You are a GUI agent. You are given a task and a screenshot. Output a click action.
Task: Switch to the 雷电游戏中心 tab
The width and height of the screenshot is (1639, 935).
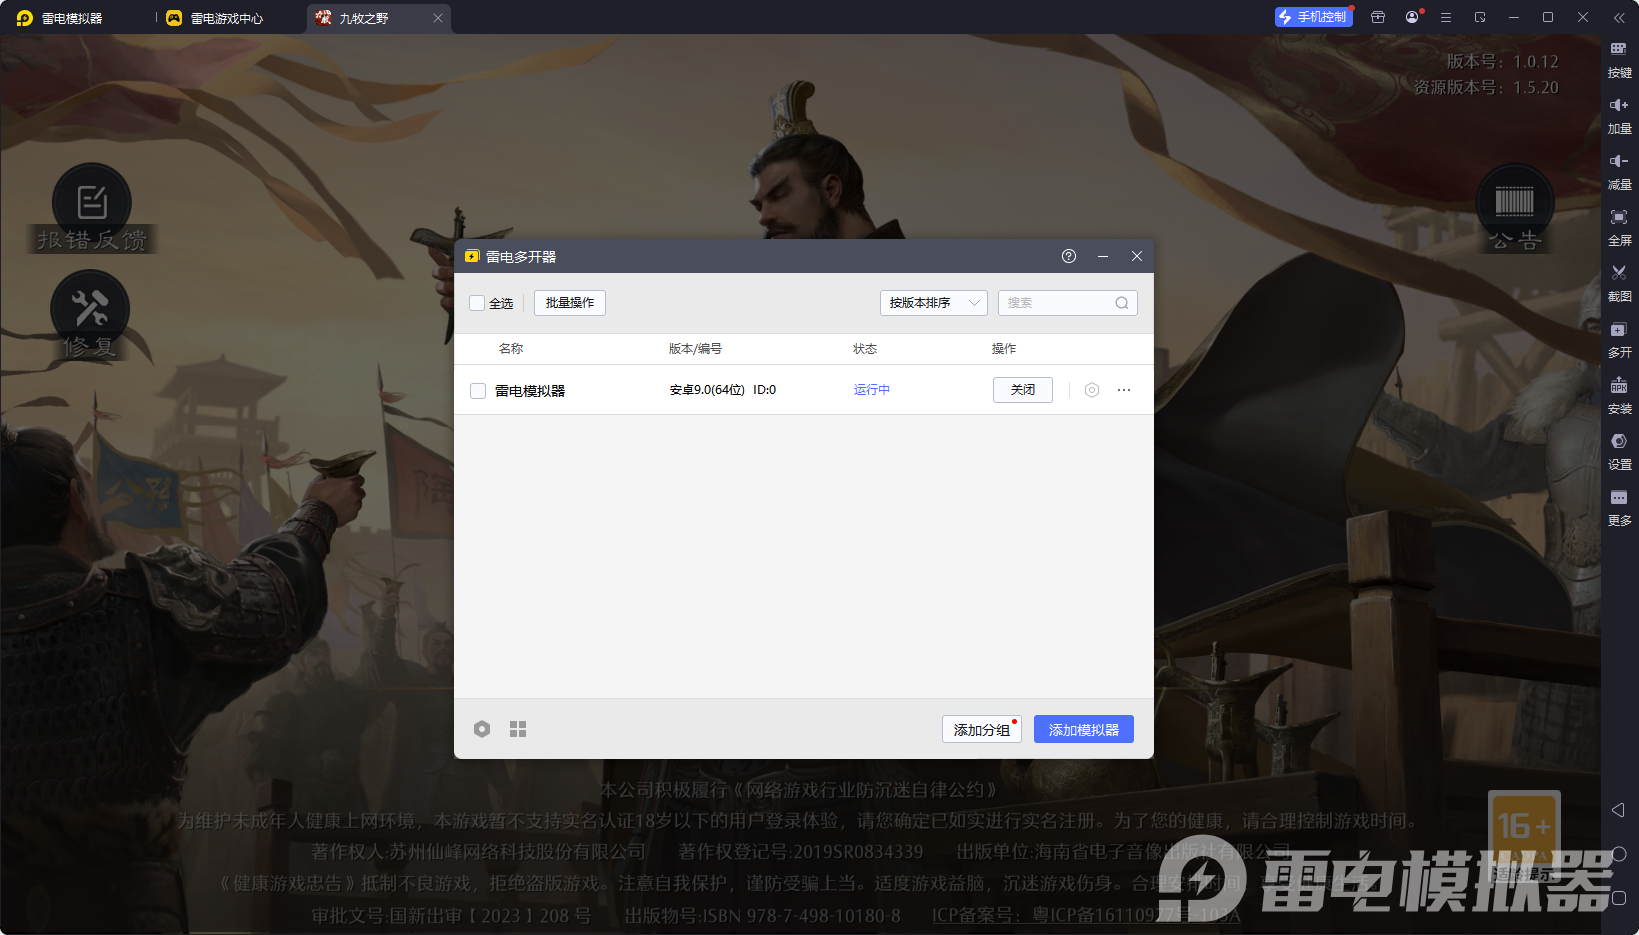226,18
